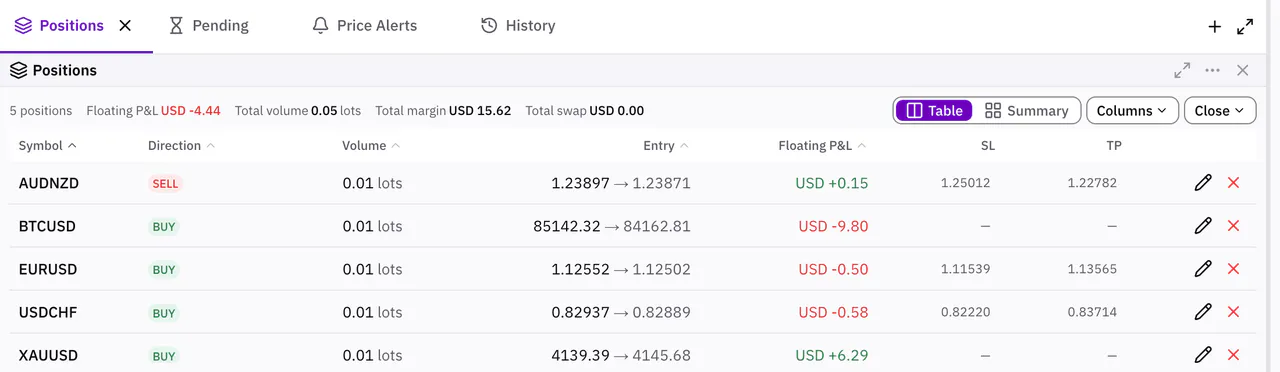
Task: Open the Columns dropdown
Action: (1132, 110)
